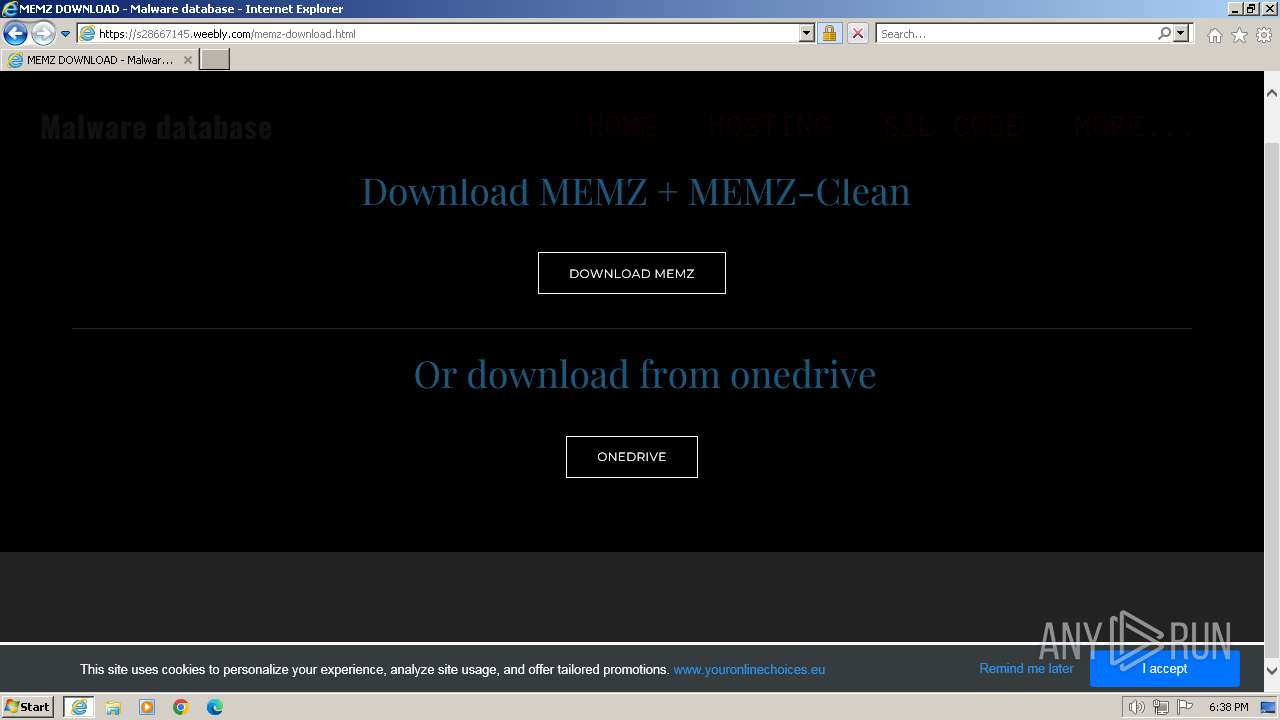
Task: Close the MEMZ DOWNLOAD tab
Action: pyautogui.click(x=187, y=60)
